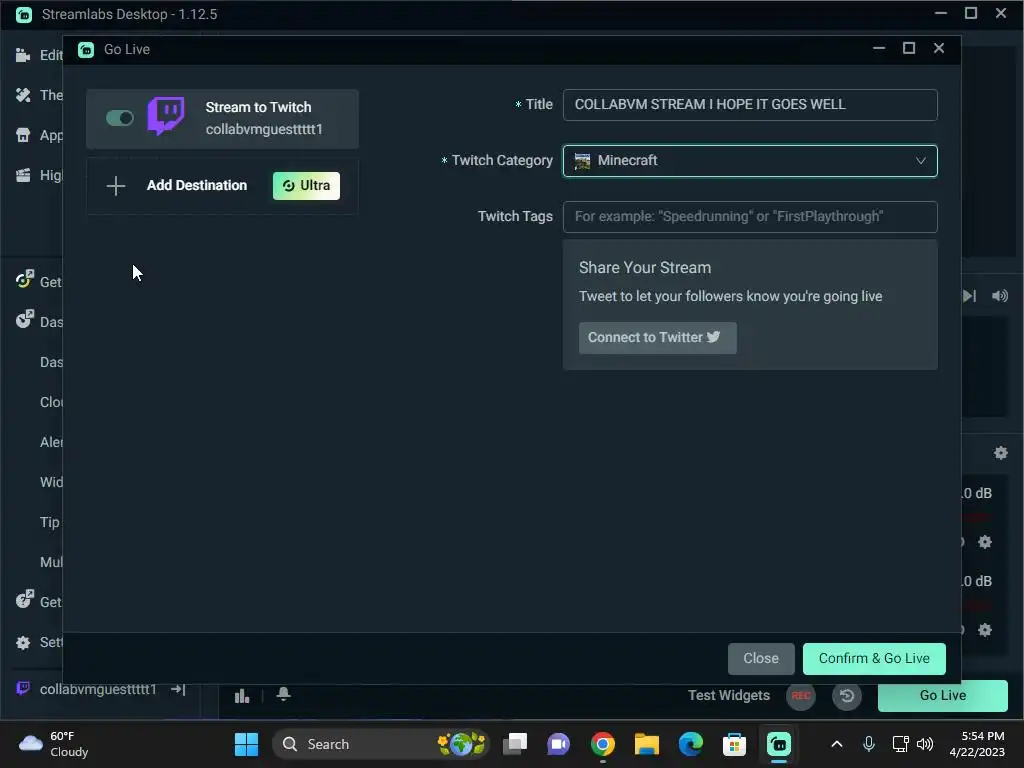Toggle the replay buffer icon
This screenshot has height=768, width=1024.
click(x=846, y=696)
